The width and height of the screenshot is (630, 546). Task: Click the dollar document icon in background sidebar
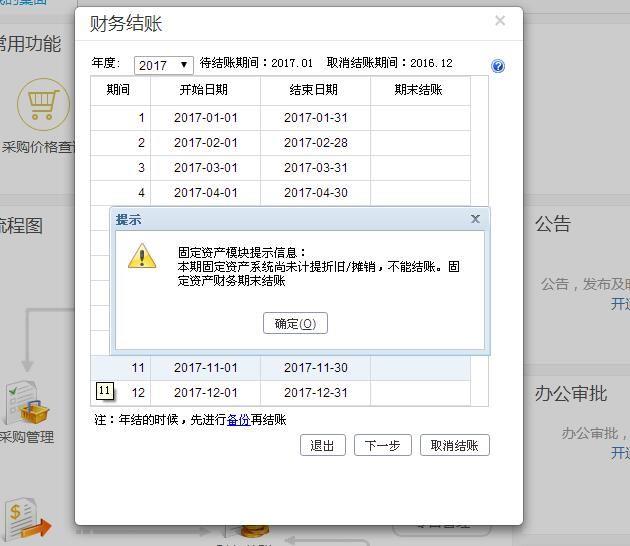tap(27, 518)
